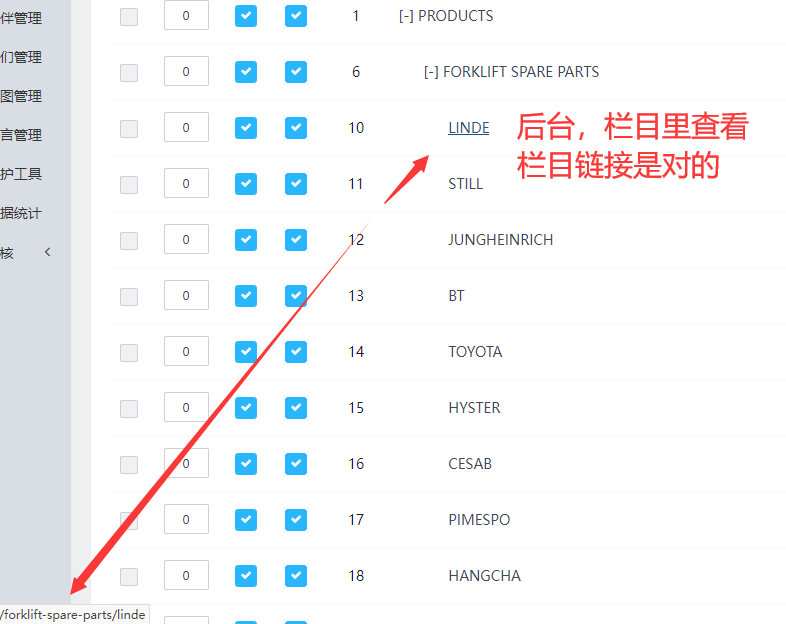Select the TOYOTA category name
Viewport: 786px width, 624px height.
click(x=475, y=352)
